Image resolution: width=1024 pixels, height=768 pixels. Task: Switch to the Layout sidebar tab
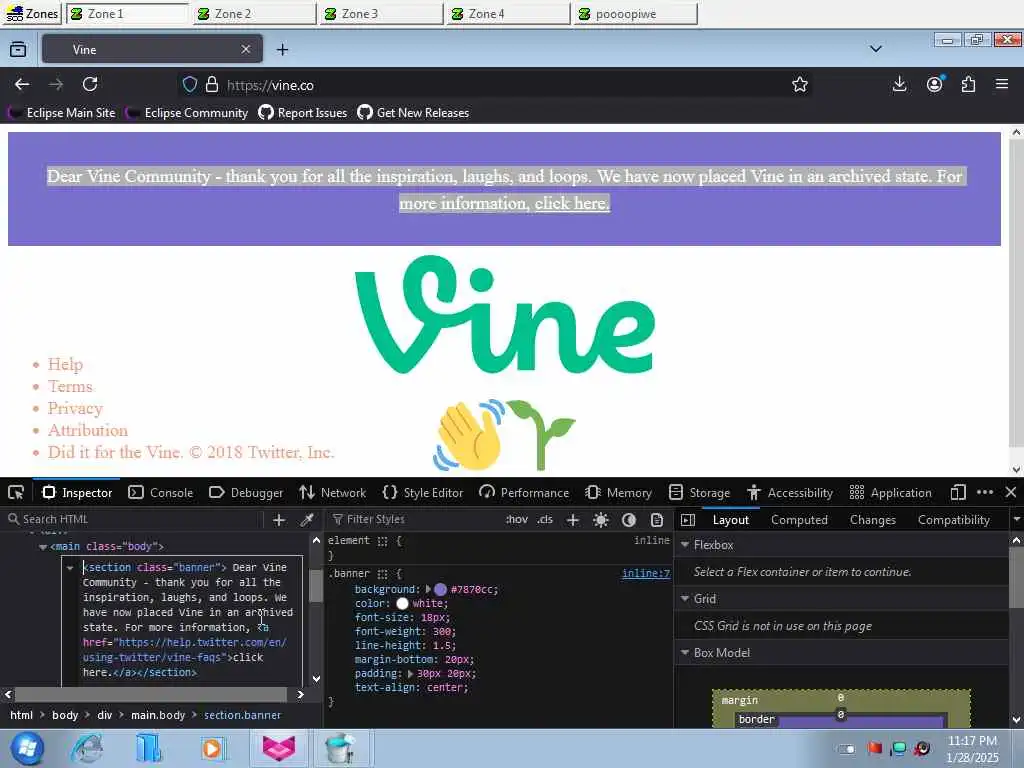point(731,520)
